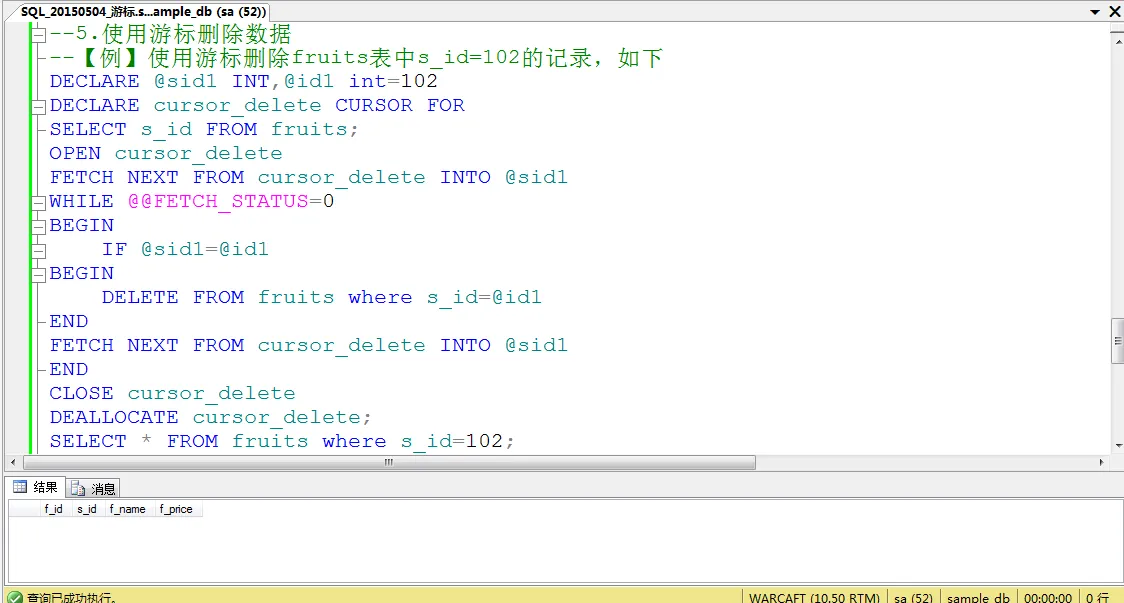Collapse the IF @sid1=@id1 block
The width and height of the screenshot is (1124, 603).
pos(39,251)
